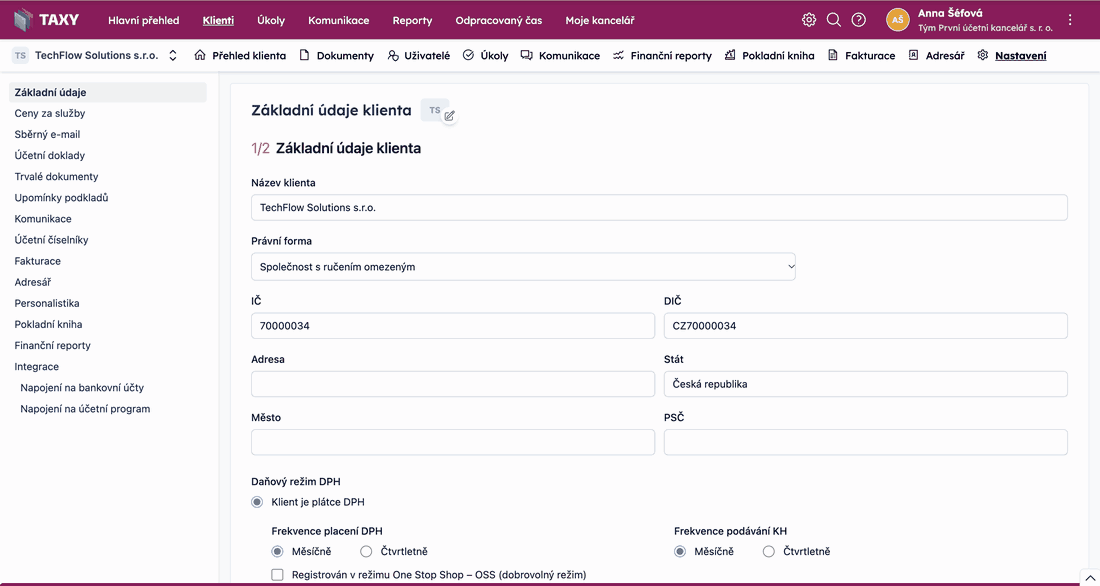Open the Právní forma dropdown

point(523,267)
